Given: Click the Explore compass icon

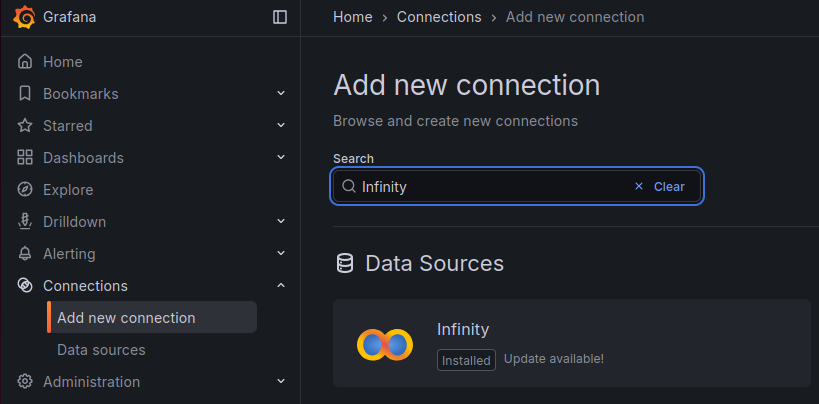Looking at the screenshot, I should pos(25,190).
